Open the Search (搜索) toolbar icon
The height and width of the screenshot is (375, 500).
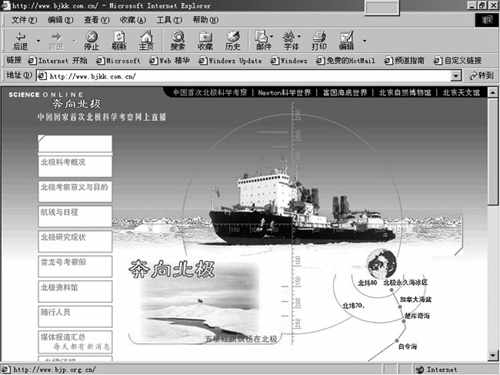(x=178, y=41)
